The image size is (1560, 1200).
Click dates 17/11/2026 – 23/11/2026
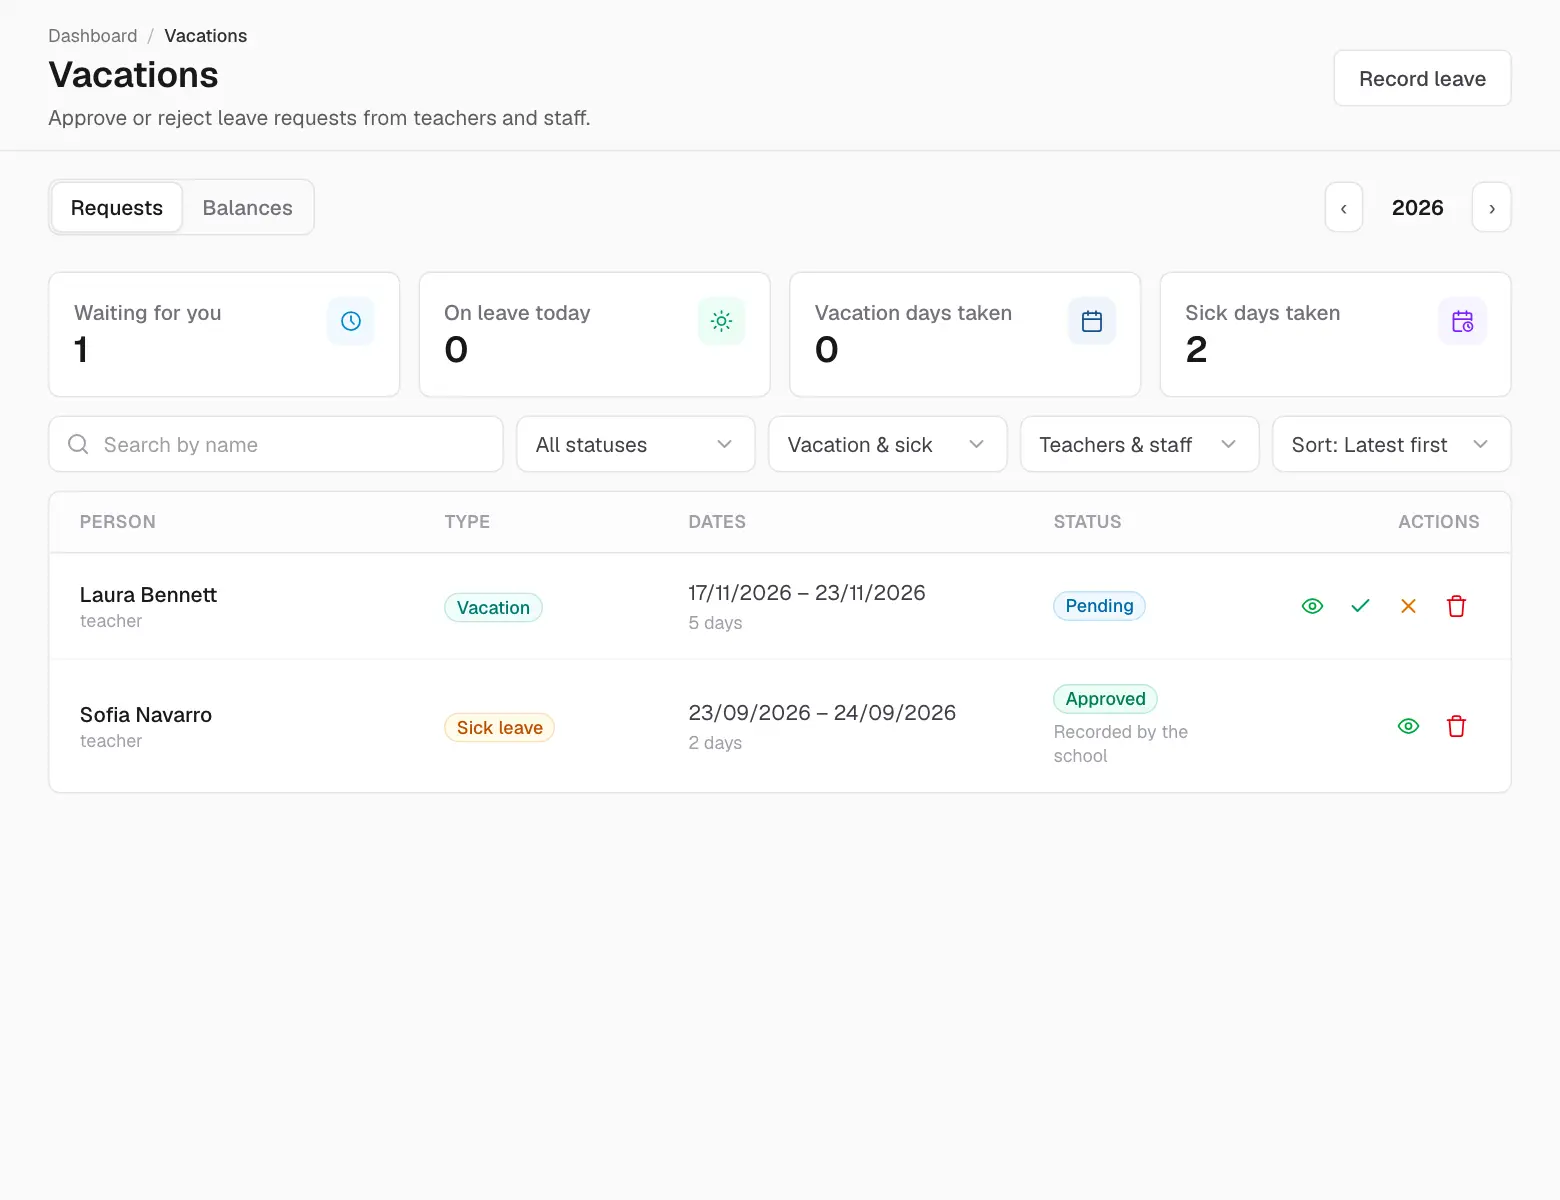(807, 593)
